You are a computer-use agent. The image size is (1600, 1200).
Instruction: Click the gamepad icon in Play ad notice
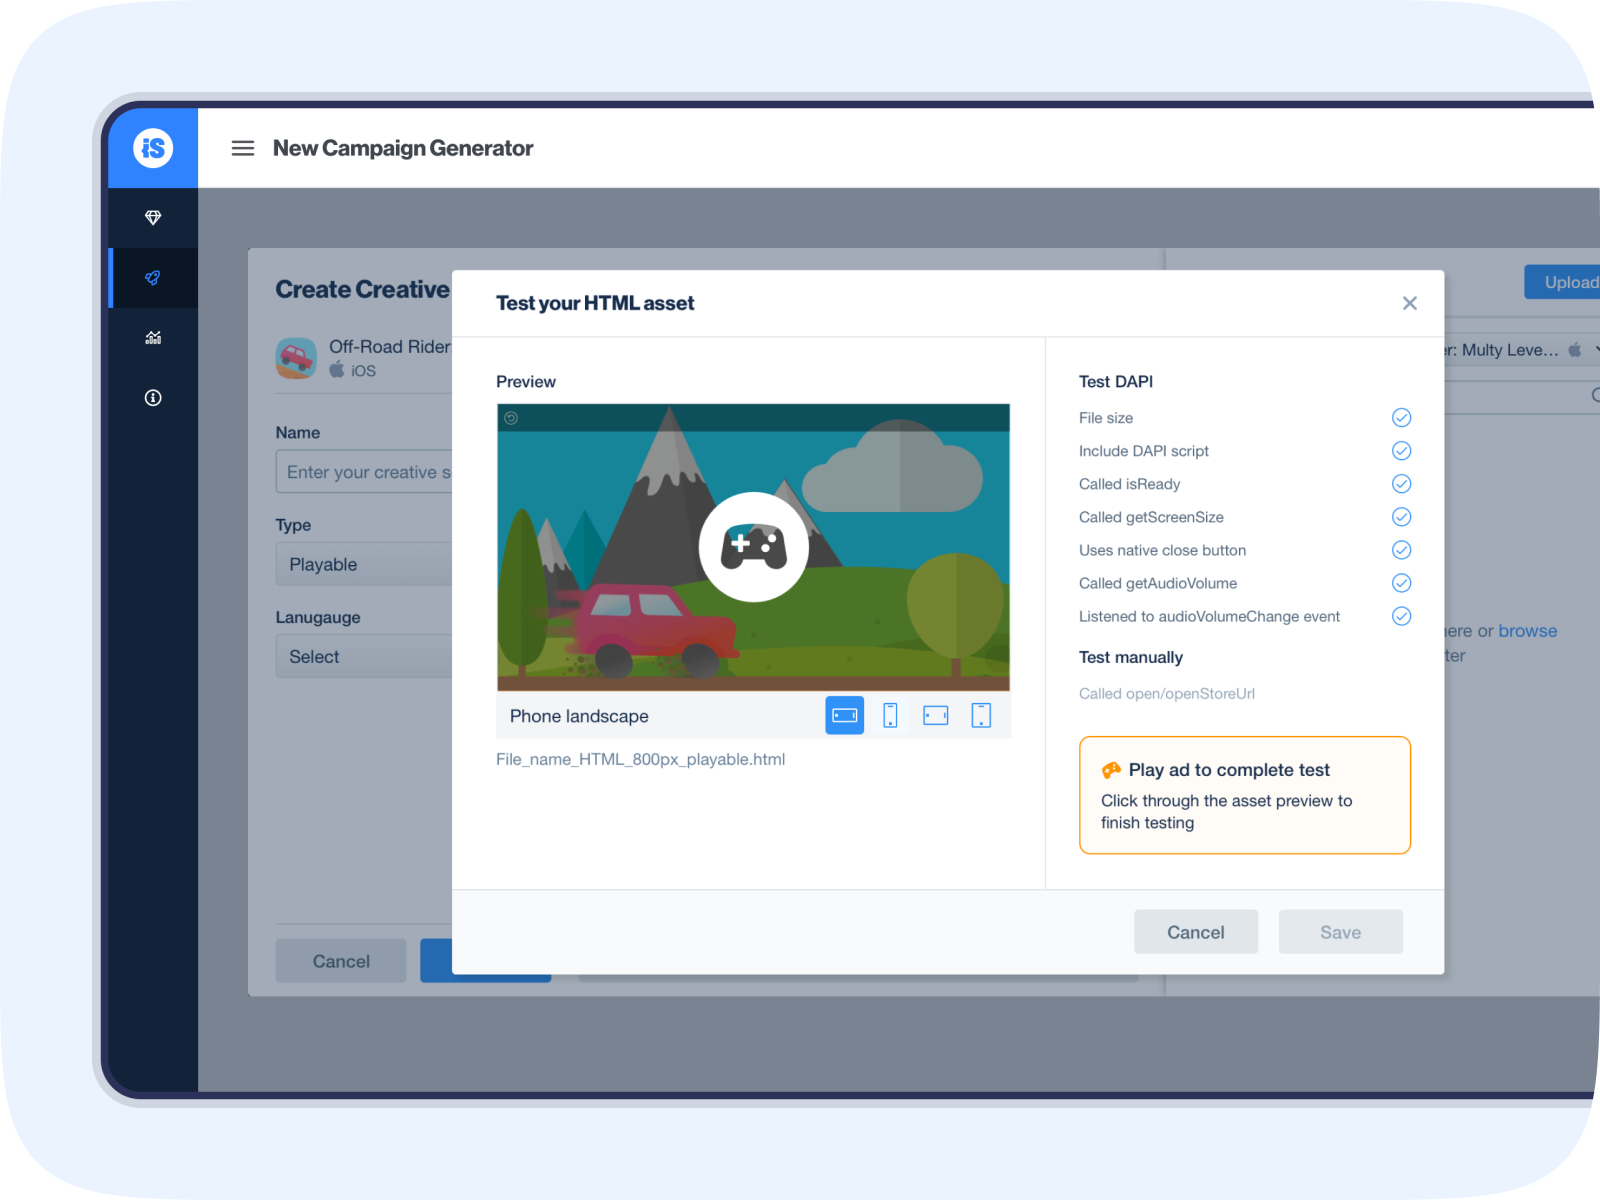[x=1111, y=770]
